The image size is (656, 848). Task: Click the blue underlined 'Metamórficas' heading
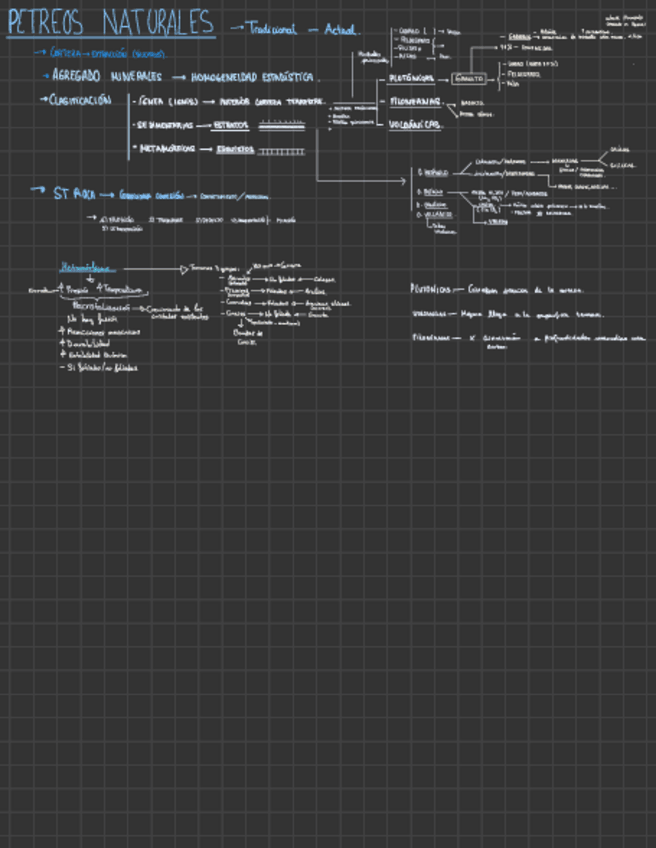(87, 267)
